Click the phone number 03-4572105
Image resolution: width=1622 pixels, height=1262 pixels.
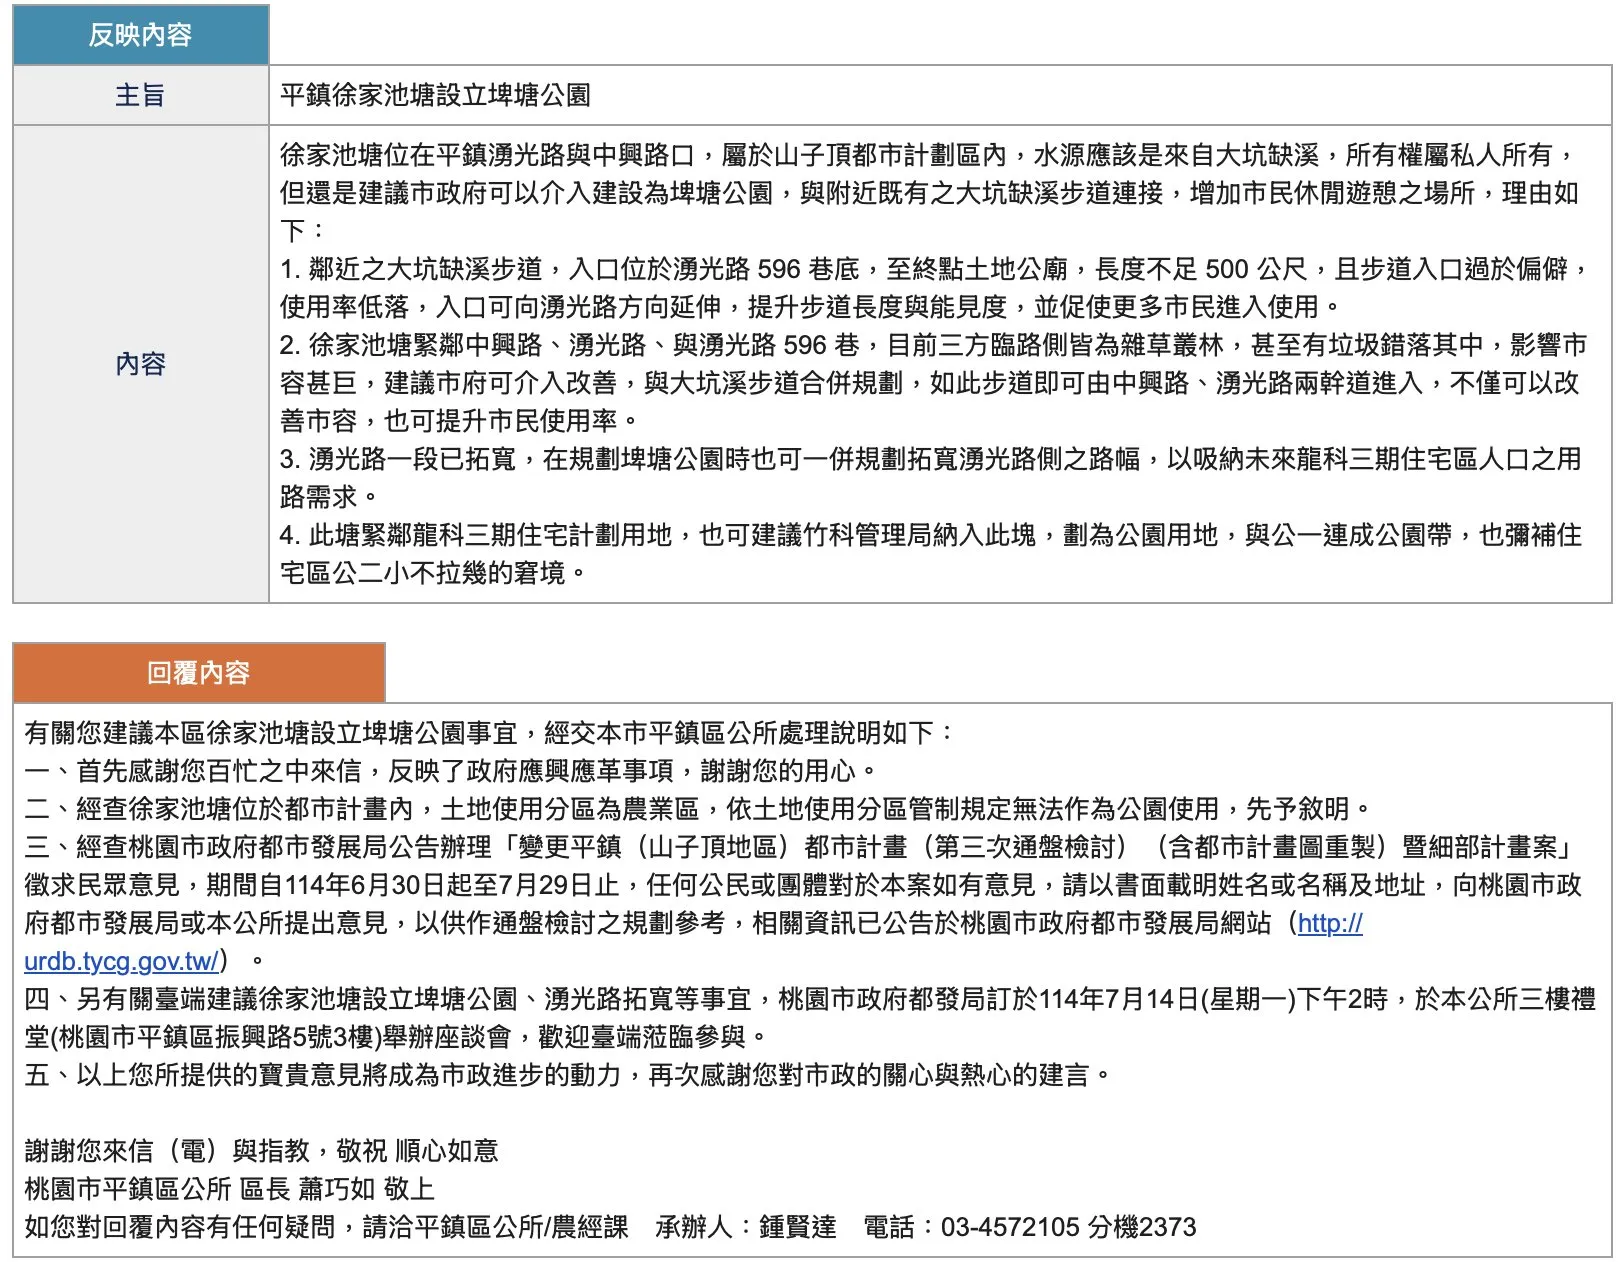click(1009, 1227)
